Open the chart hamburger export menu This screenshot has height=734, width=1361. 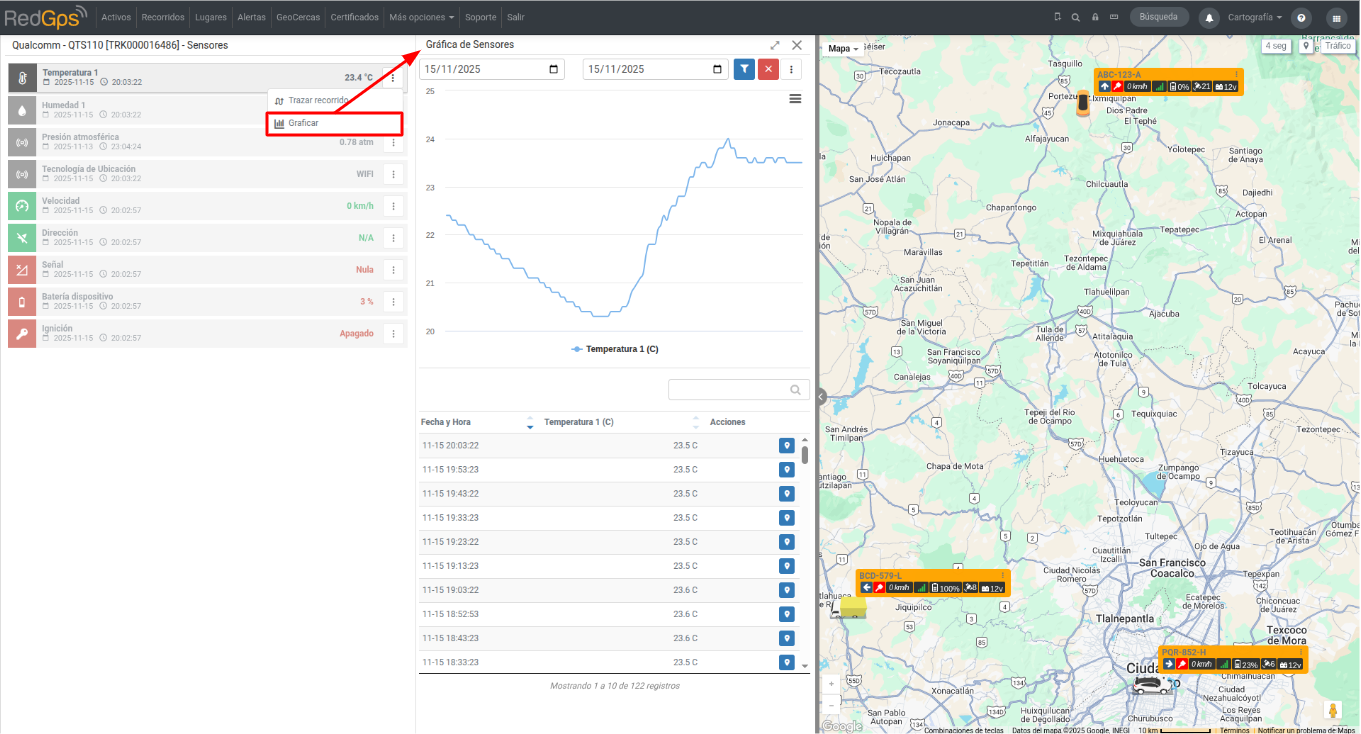tap(795, 99)
